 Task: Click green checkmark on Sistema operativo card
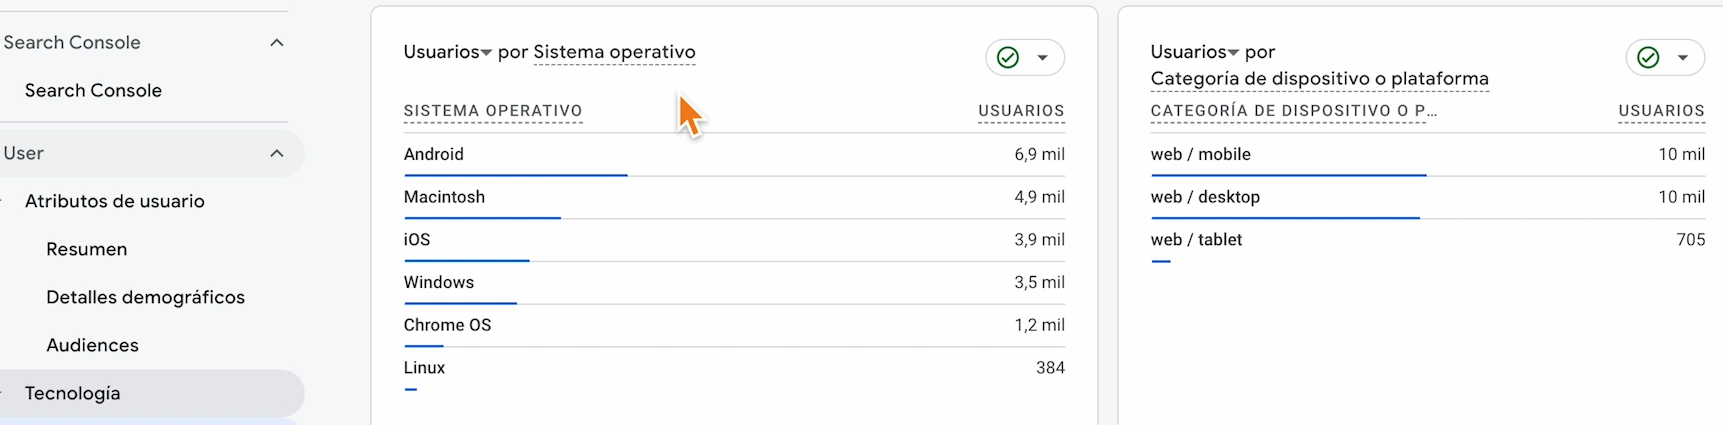coord(1008,58)
